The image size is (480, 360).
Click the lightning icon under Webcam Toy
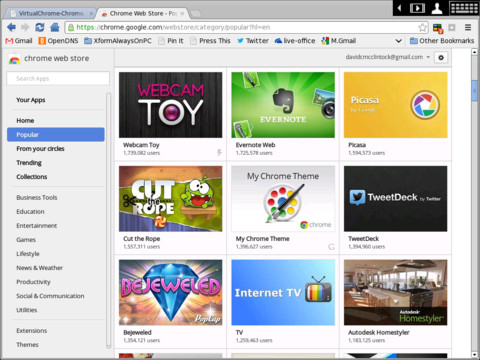point(219,153)
